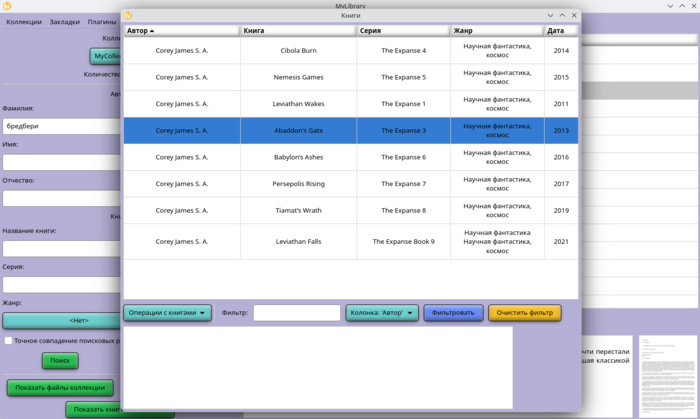Image resolution: width=700 pixels, height=419 pixels.
Task: Click the green Поиск button
Action: tap(60, 360)
